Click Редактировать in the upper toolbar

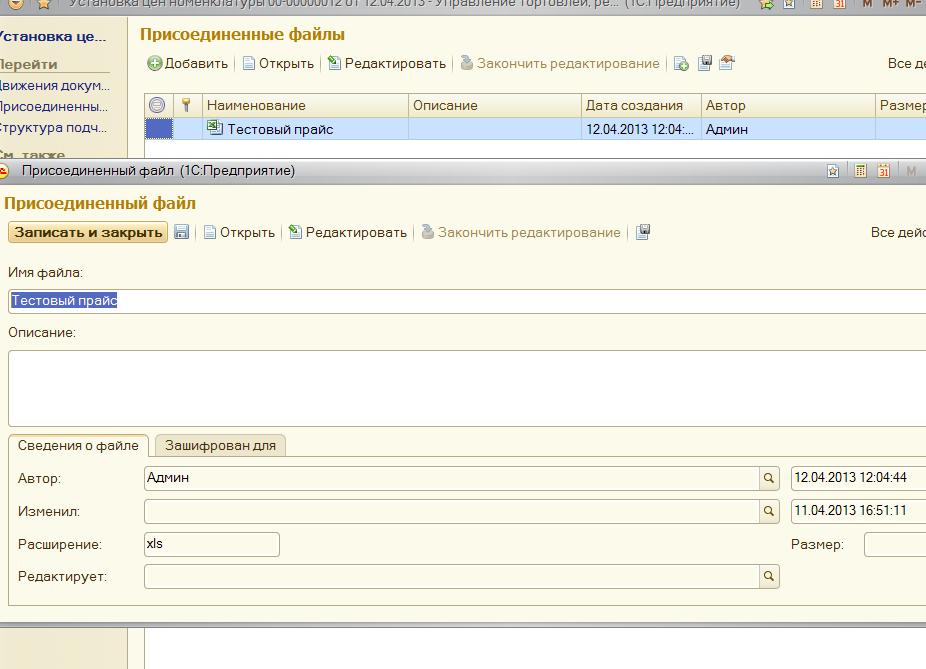[x=387, y=63]
